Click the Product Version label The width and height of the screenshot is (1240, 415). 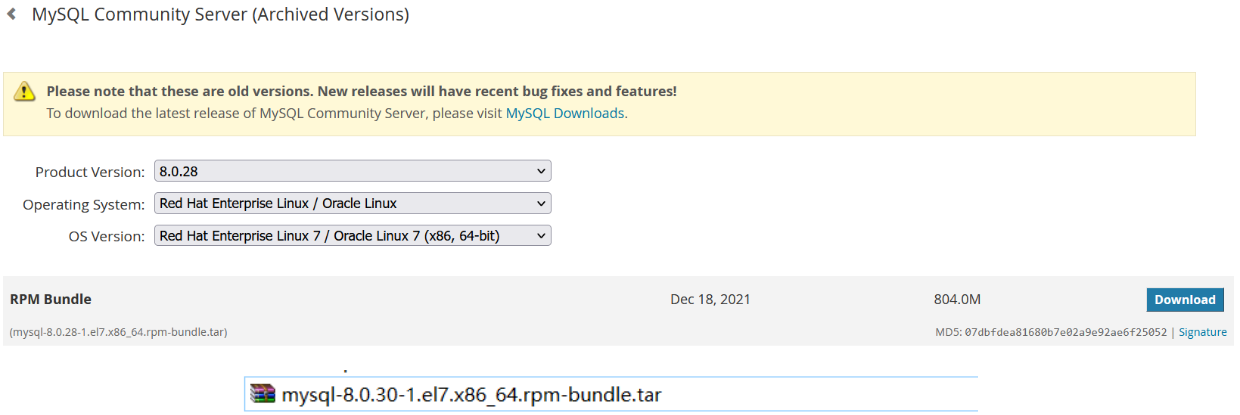click(x=90, y=172)
